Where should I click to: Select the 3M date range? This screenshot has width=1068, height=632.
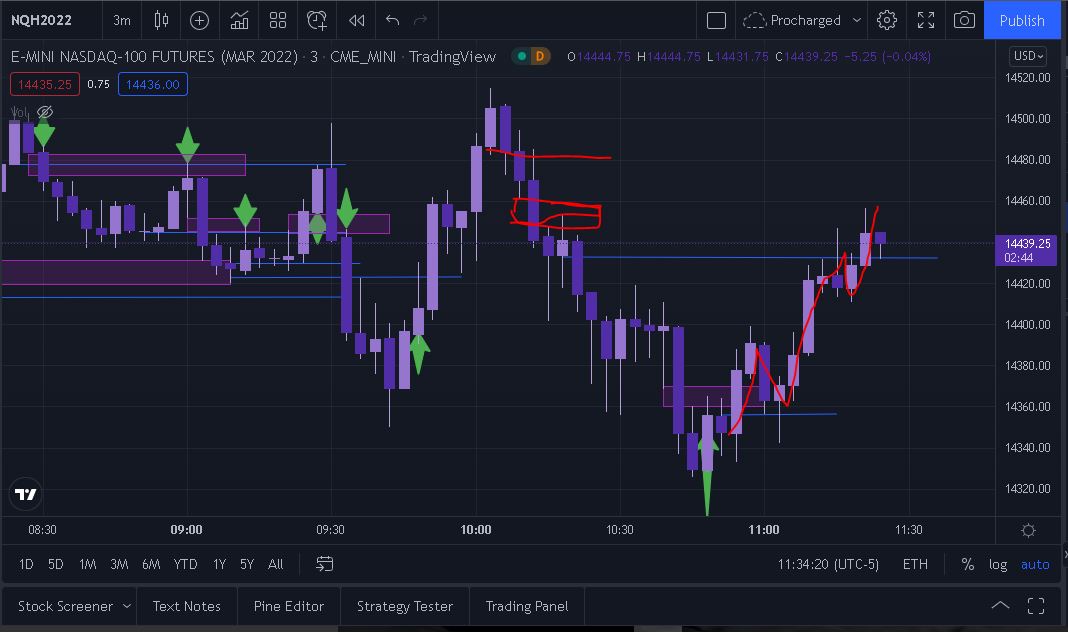click(119, 564)
